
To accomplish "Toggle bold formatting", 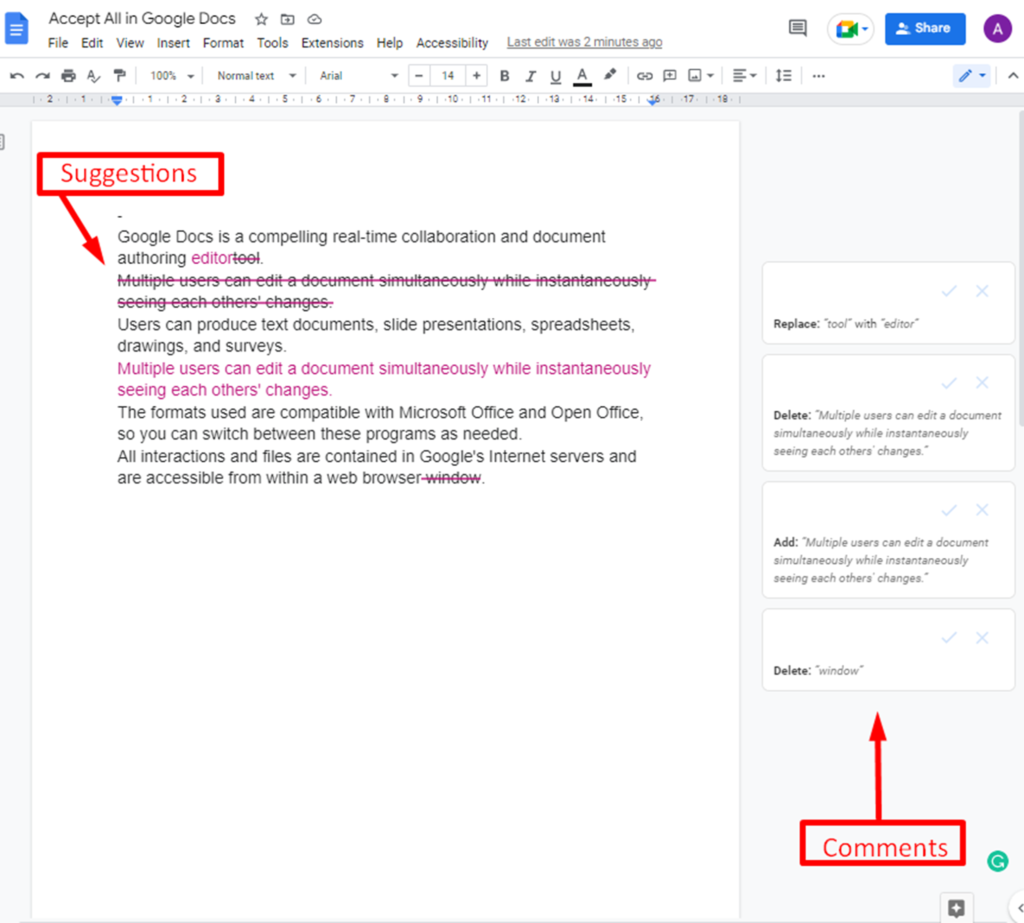I will point(504,76).
